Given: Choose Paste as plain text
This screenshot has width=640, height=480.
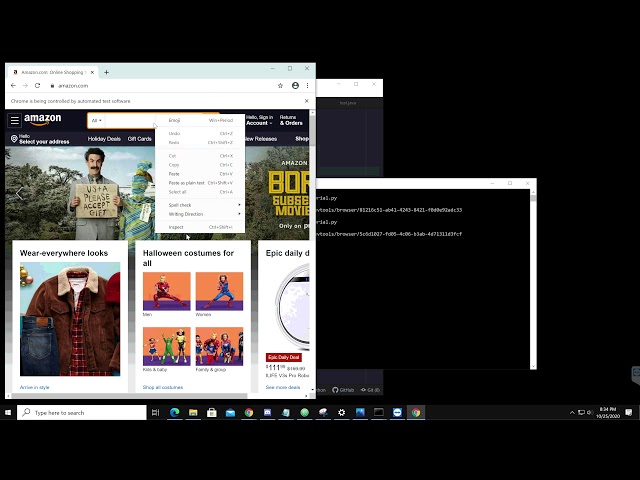Looking at the screenshot, I should (x=200, y=183).
